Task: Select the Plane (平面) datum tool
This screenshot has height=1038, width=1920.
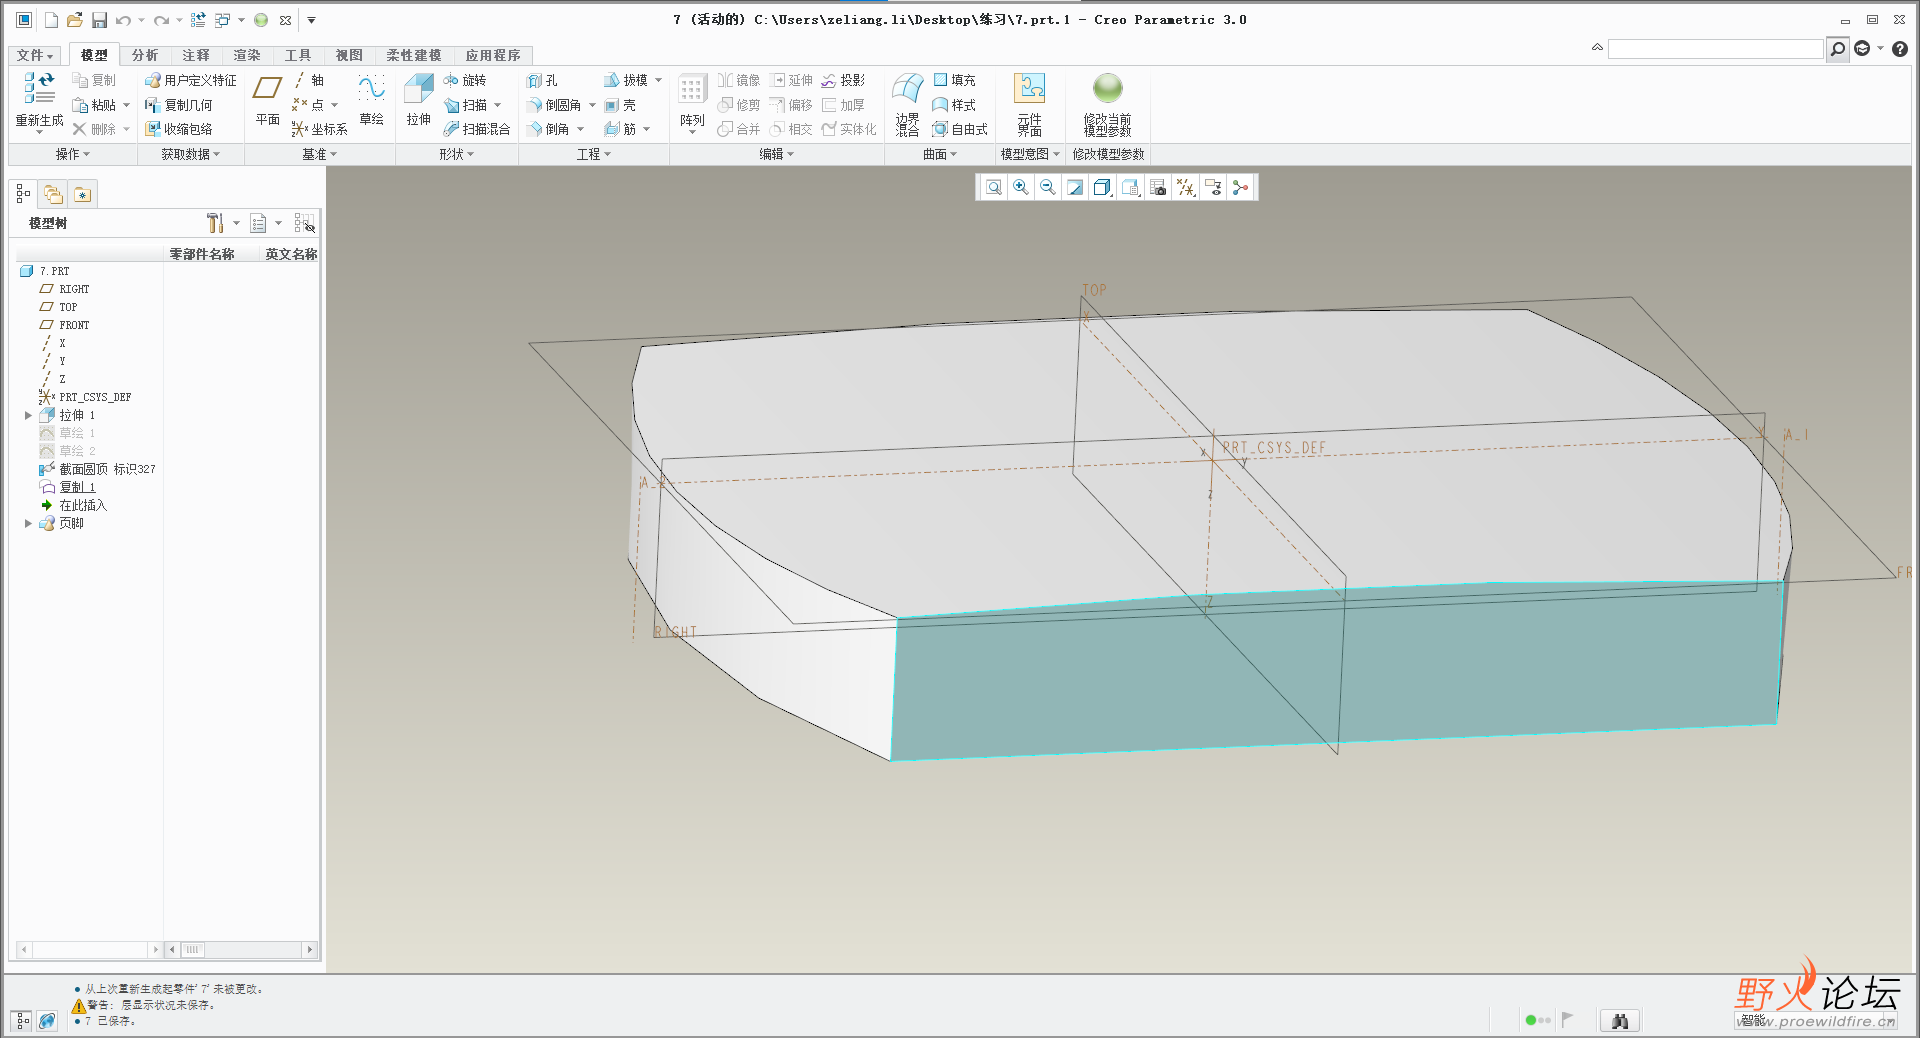Action: [x=267, y=100]
